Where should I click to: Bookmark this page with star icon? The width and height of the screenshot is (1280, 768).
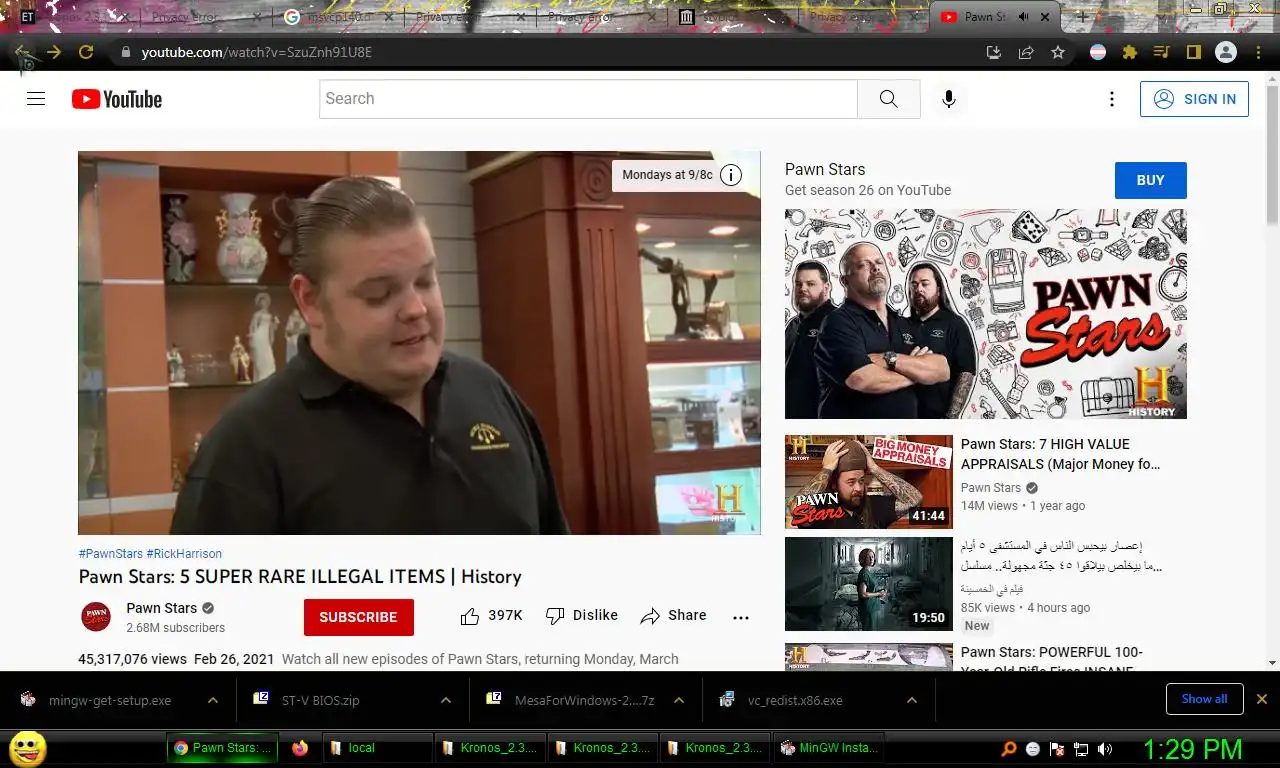[1058, 52]
